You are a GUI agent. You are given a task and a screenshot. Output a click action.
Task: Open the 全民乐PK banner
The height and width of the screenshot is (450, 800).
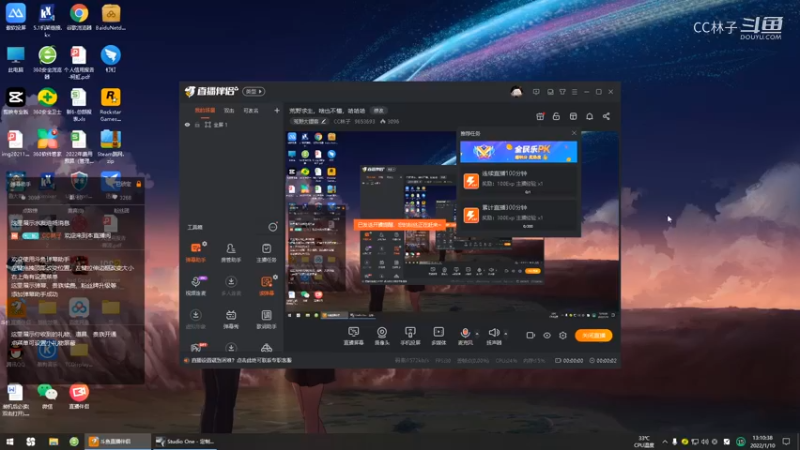pyautogui.click(x=518, y=152)
